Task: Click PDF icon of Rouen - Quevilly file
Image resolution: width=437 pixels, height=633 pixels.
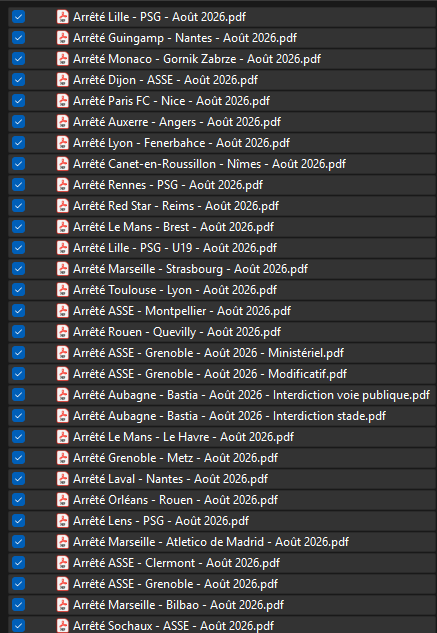Action: click(x=62, y=331)
